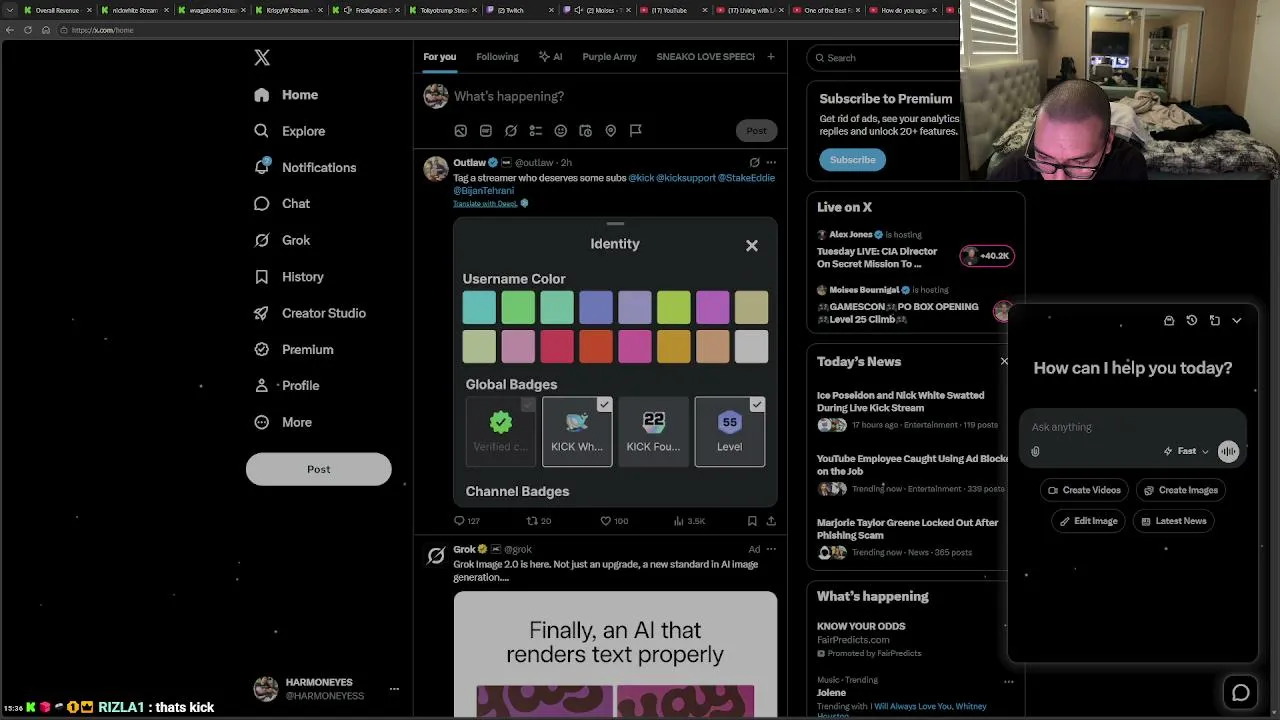The width and height of the screenshot is (1280, 720).
Task: Click the Subscribe button for Premium
Action: (x=852, y=160)
